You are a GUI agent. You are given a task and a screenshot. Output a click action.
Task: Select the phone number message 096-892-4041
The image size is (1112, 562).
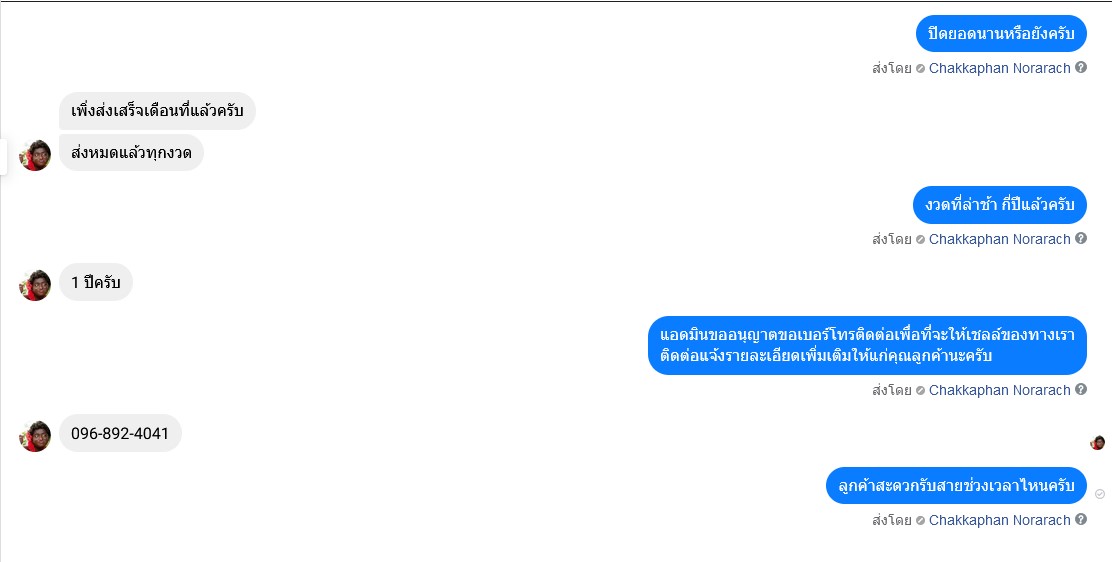(120, 433)
